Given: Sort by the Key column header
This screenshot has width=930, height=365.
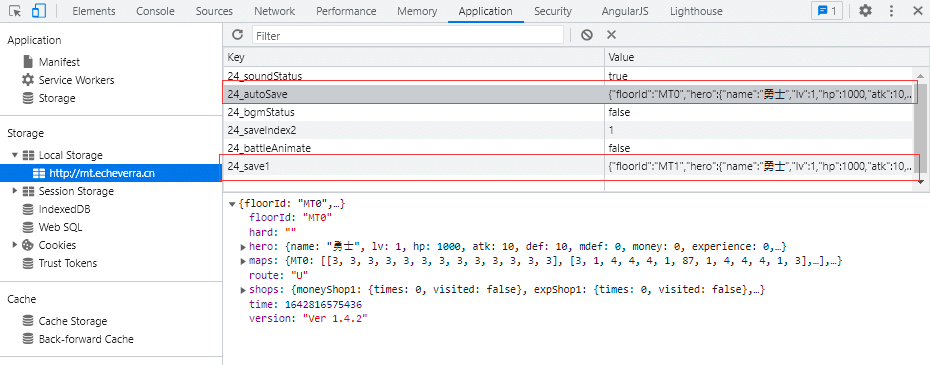Looking at the screenshot, I should point(414,58).
